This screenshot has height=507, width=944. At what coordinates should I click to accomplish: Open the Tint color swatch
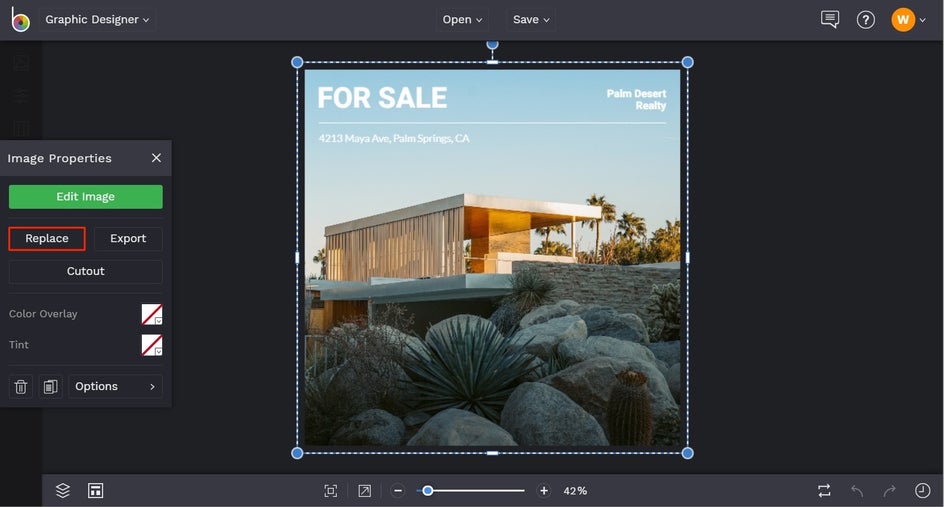coord(152,345)
